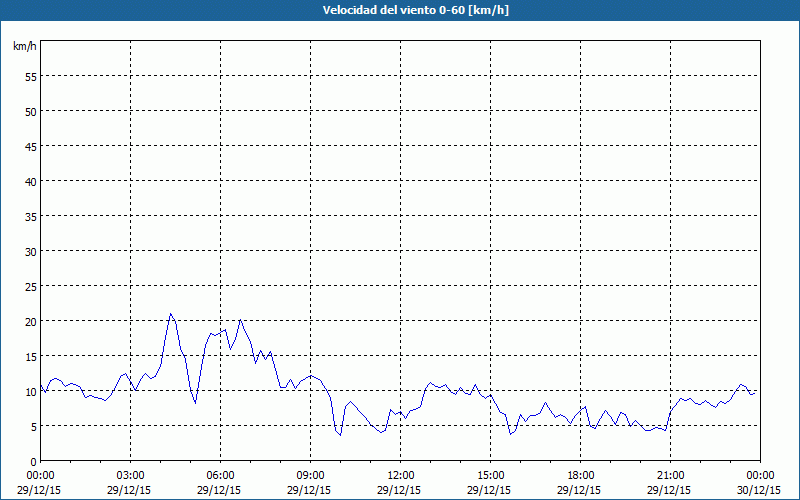This screenshot has height=500, width=800.
Task: Click the chart title 'Velocidad del viento 0-60 [km/h]'
Action: (416, 10)
